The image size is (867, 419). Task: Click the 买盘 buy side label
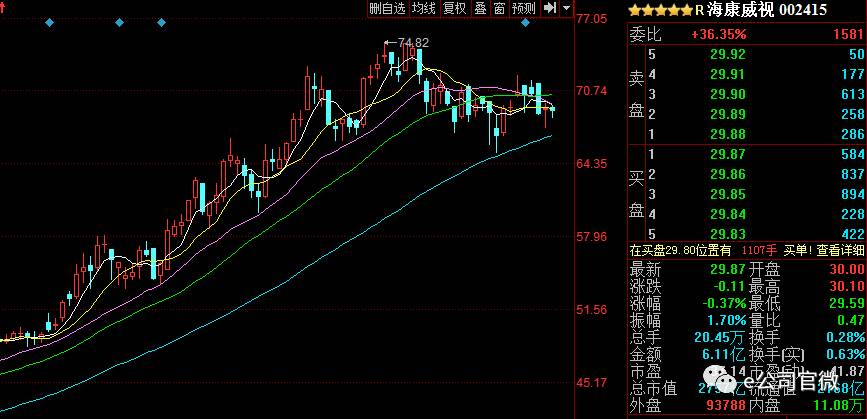(x=637, y=194)
